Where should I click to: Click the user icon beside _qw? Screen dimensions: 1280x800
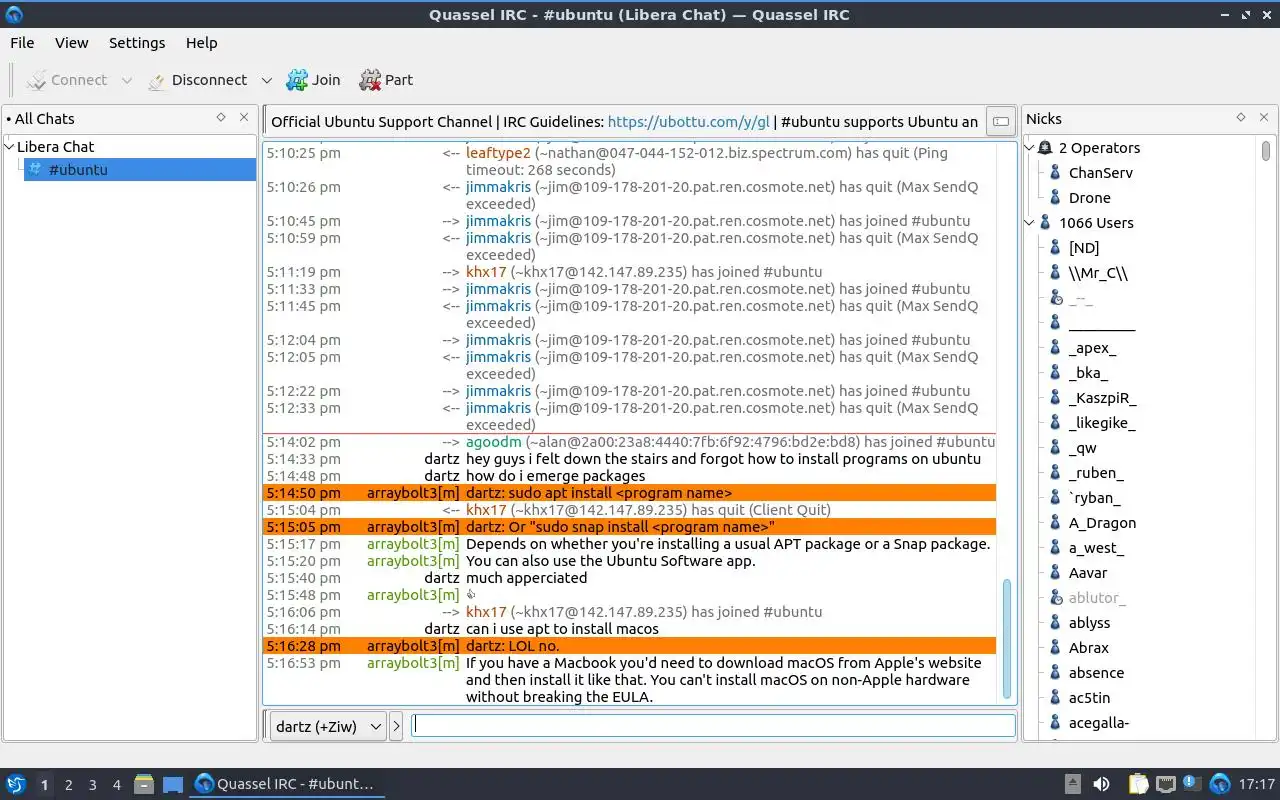click(x=1055, y=448)
